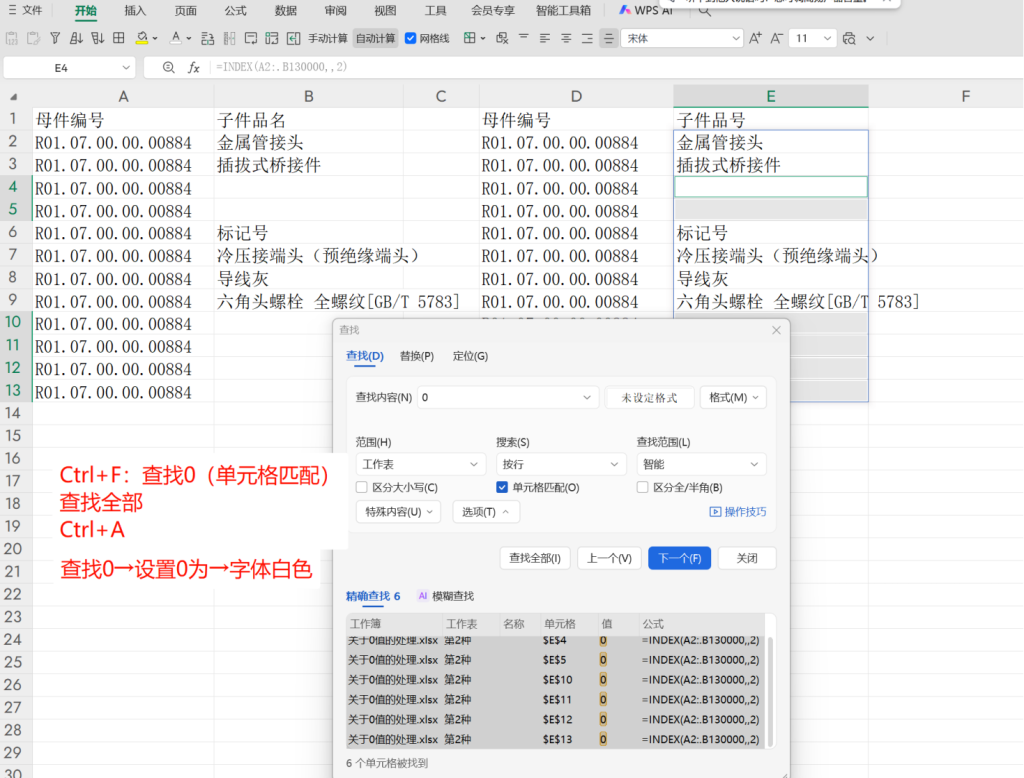This screenshot has width=1024, height=778.
Task: Click the 查找内容 input field containing 0
Action: [x=507, y=397]
